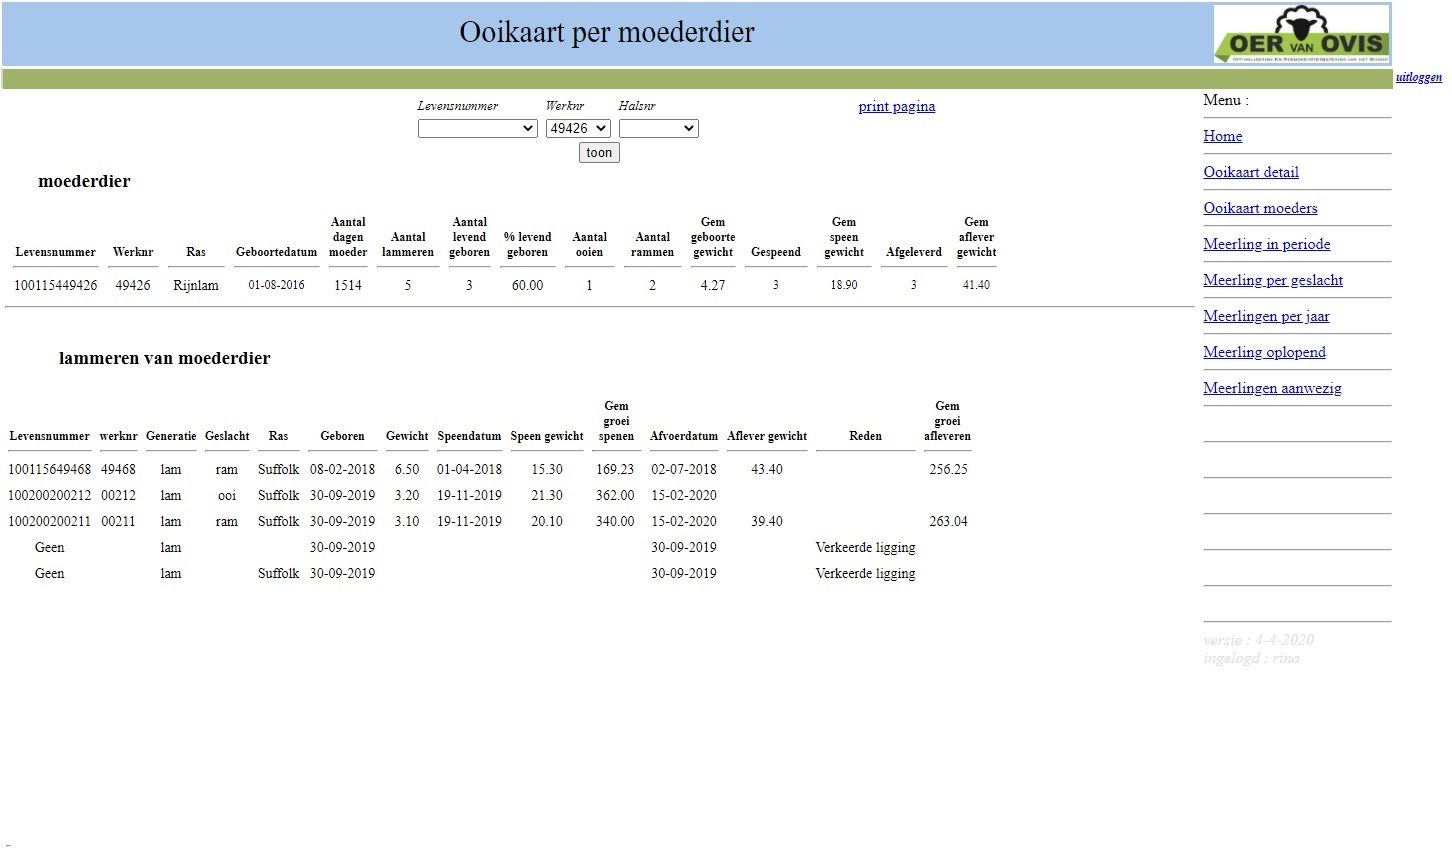The height and width of the screenshot is (866, 1452).
Task: Navigate to Meerling per geslacht
Action: (1272, 280)
